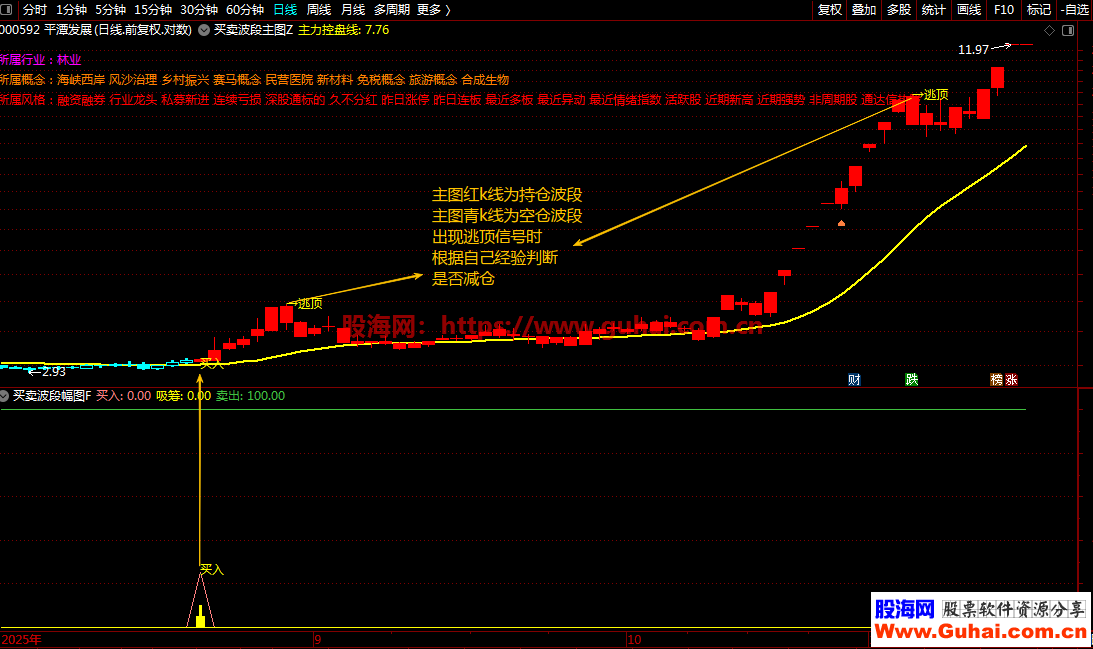Expand 买卖波段幅图F indicator dropdown
The image size is (1093, 649).
pyautogui.click(x=6, y=396)
